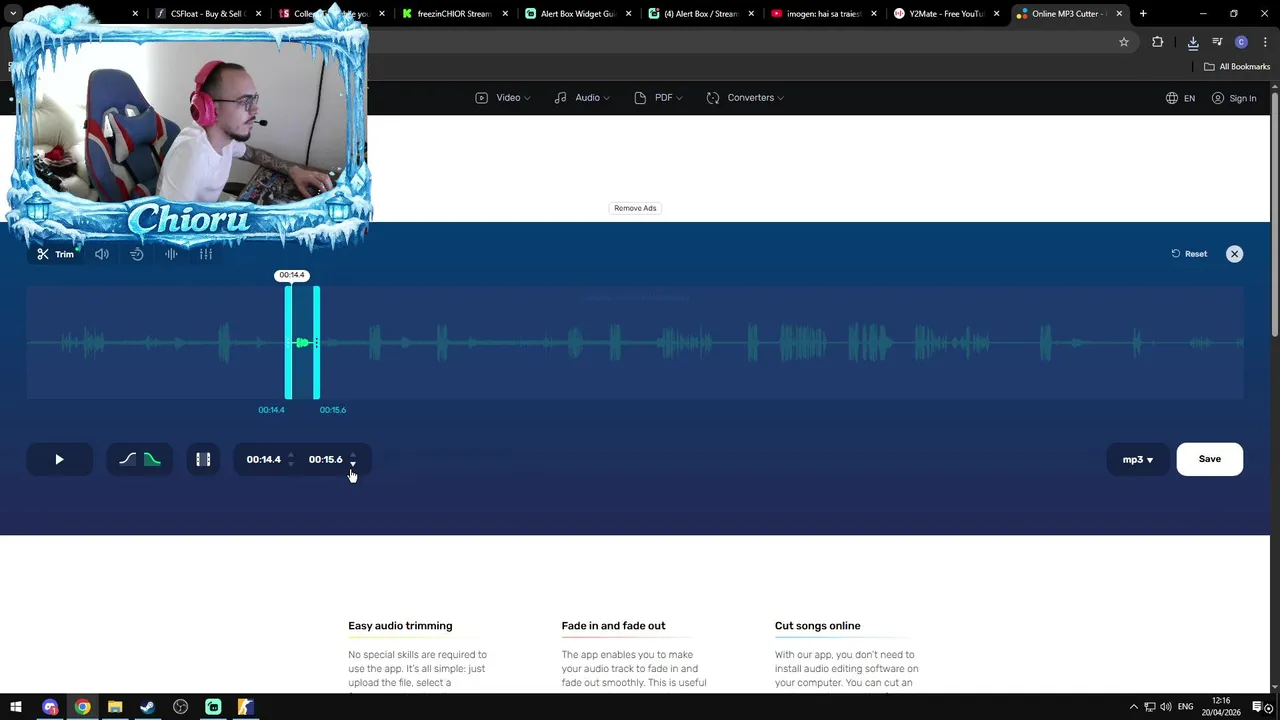Change language from EN
1280x720 pixels.
click(1180, 98)
